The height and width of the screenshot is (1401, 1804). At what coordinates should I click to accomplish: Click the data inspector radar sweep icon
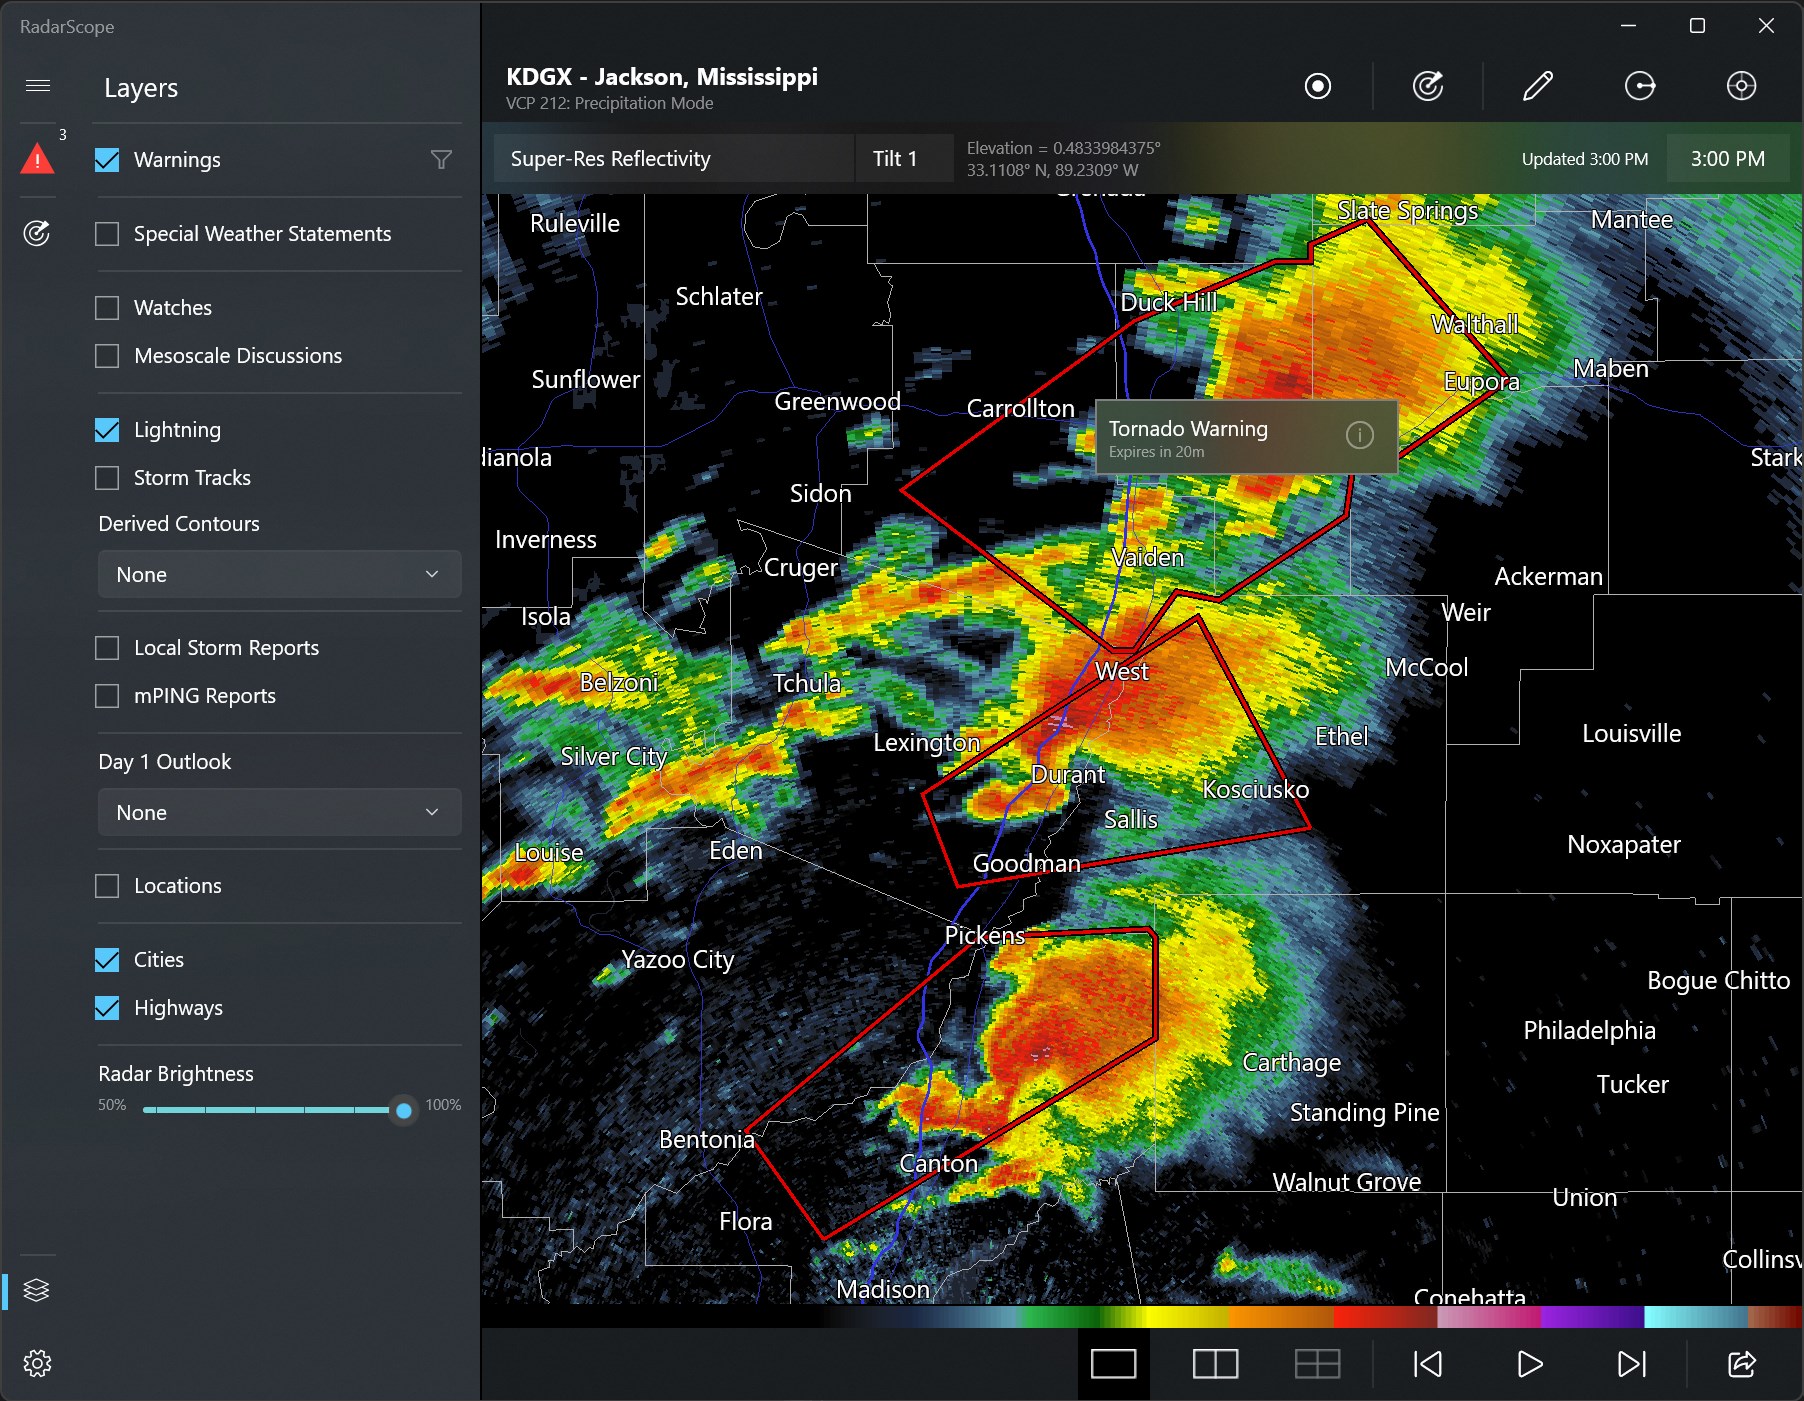(x=1428, y=86)
